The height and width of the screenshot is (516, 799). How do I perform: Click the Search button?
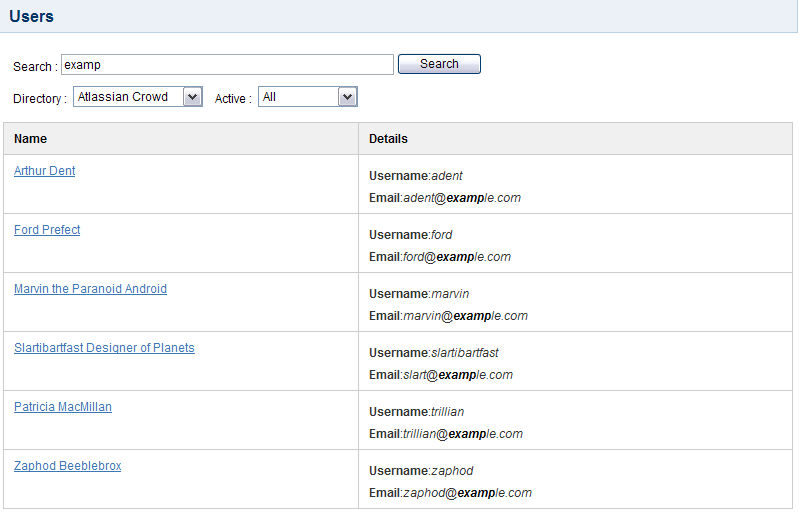point(439,64)
